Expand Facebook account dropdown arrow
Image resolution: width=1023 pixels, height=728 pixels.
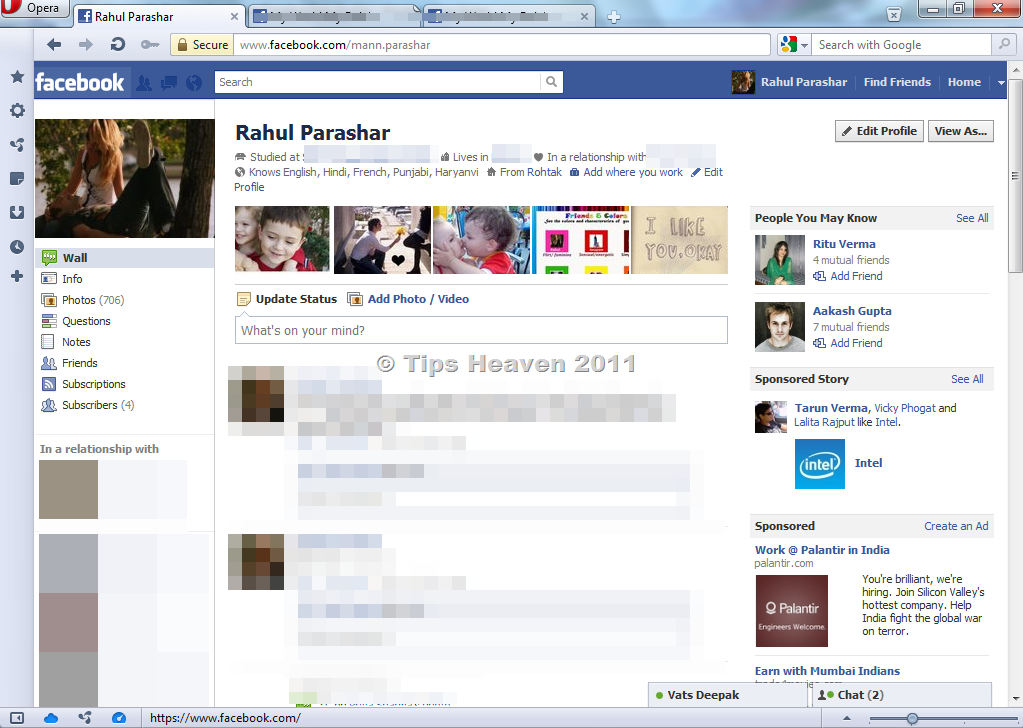pyautogui.click(x=1000, y=82)
